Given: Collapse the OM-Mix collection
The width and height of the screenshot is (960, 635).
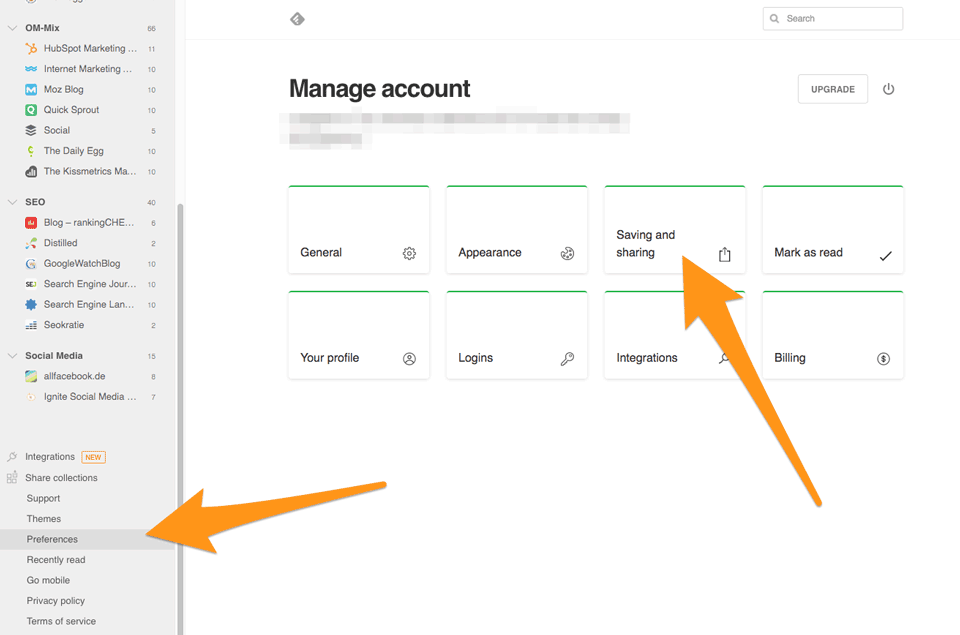Looking at the screenshot, I should click(x=12, y=28).
